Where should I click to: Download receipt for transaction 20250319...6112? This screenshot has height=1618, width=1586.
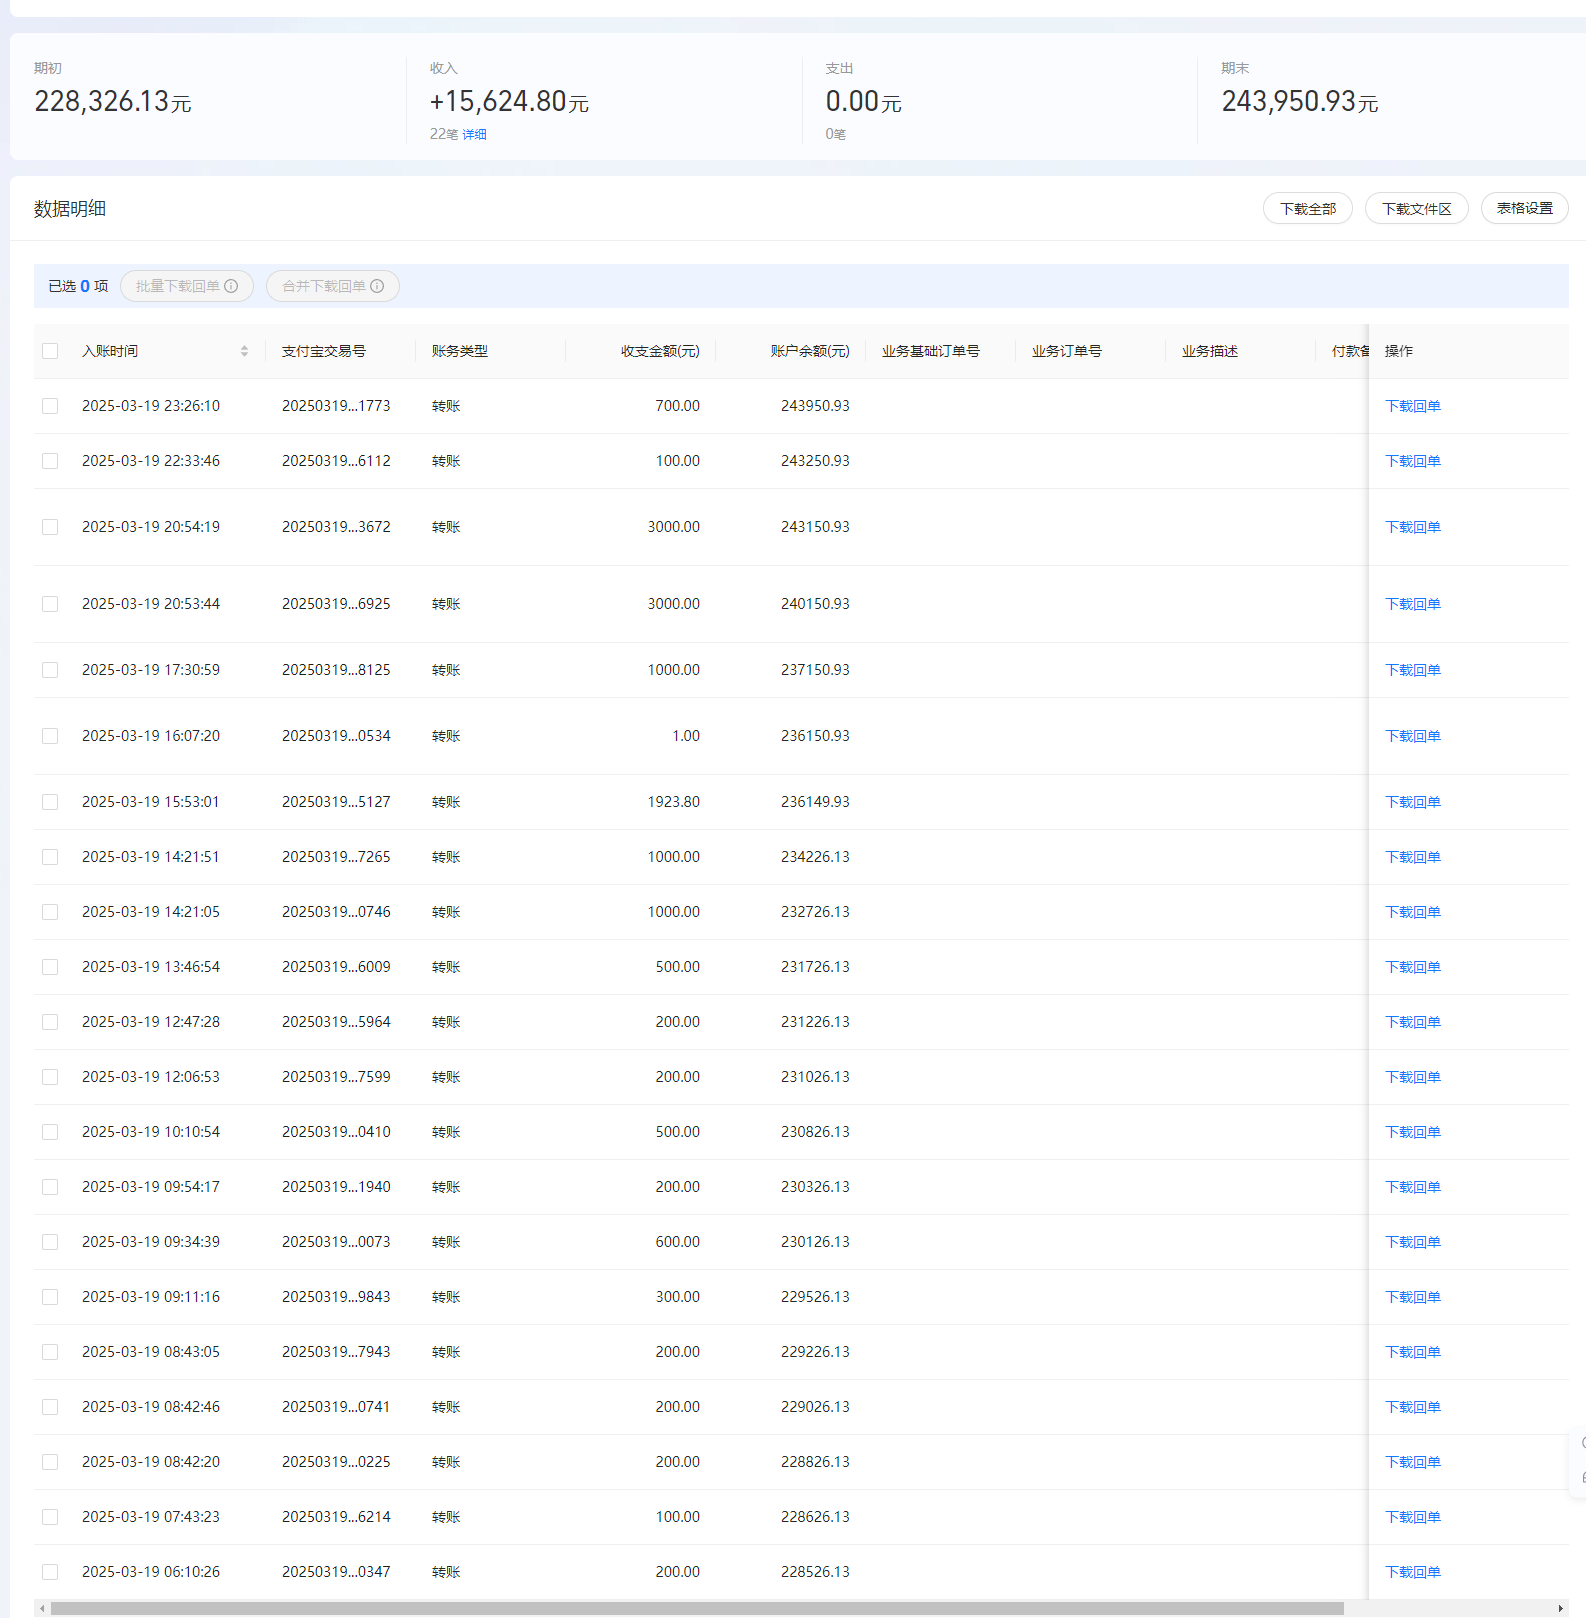[x=1412, y=461]
